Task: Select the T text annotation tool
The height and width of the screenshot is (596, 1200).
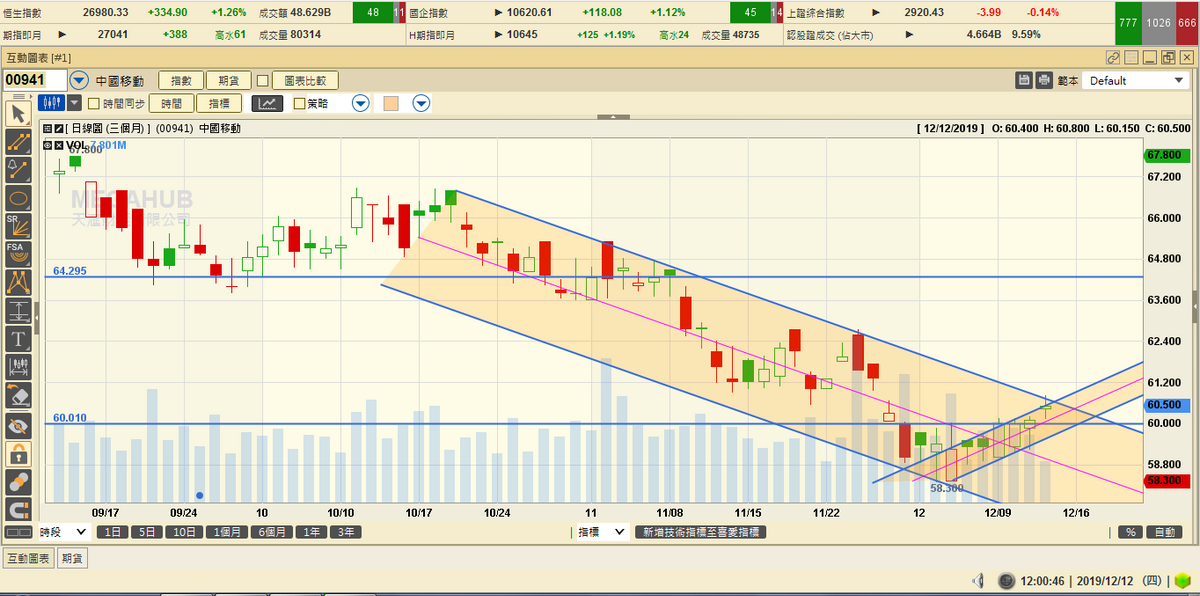Action: [x=17, y=339]
